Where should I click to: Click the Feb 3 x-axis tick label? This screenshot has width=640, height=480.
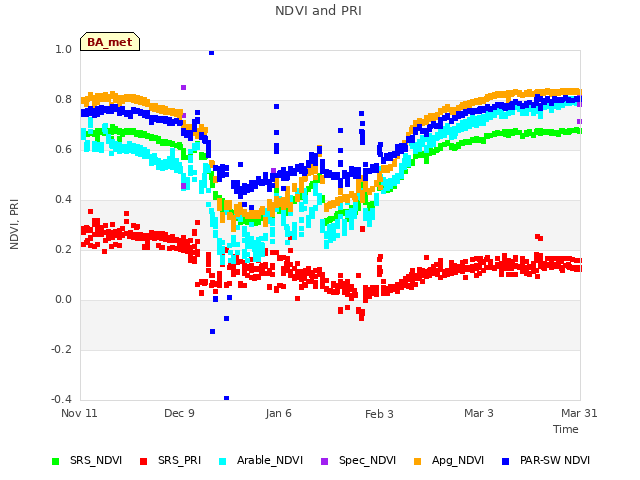click(379, 414)
